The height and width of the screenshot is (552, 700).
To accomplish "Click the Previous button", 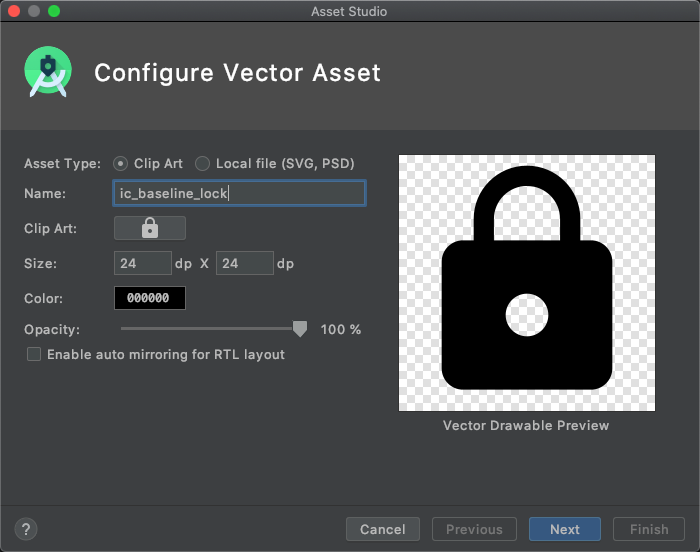I will point(474,529).
